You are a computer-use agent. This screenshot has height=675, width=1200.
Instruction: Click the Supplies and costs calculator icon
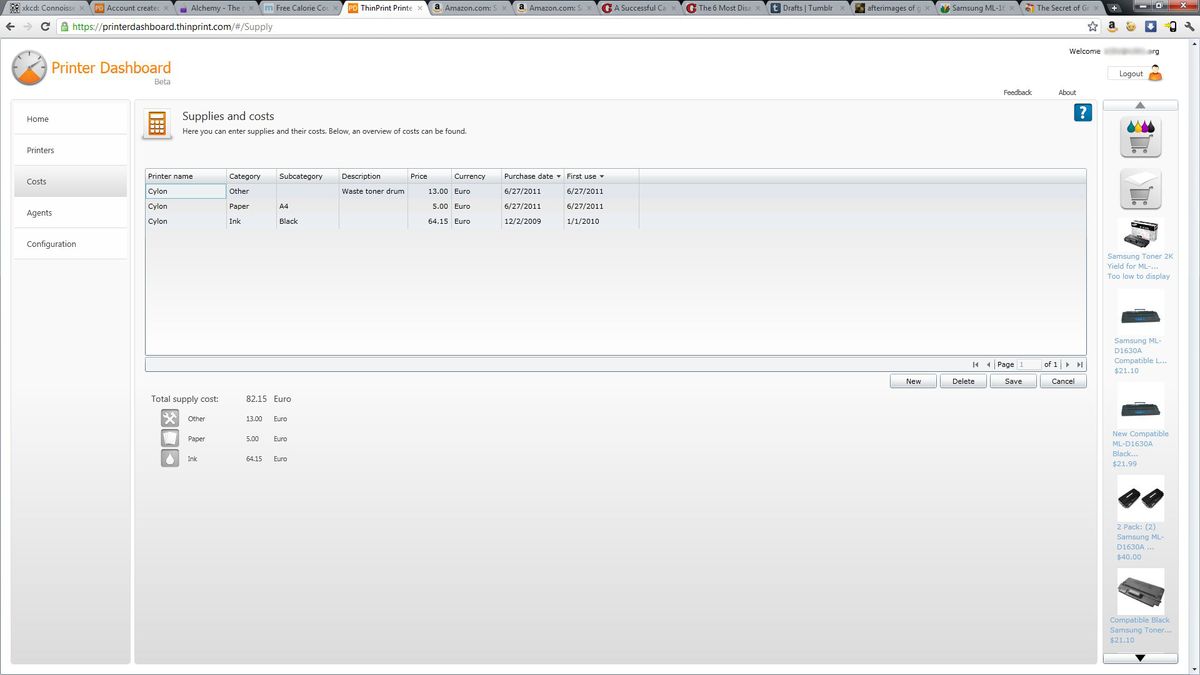(157, 123)
